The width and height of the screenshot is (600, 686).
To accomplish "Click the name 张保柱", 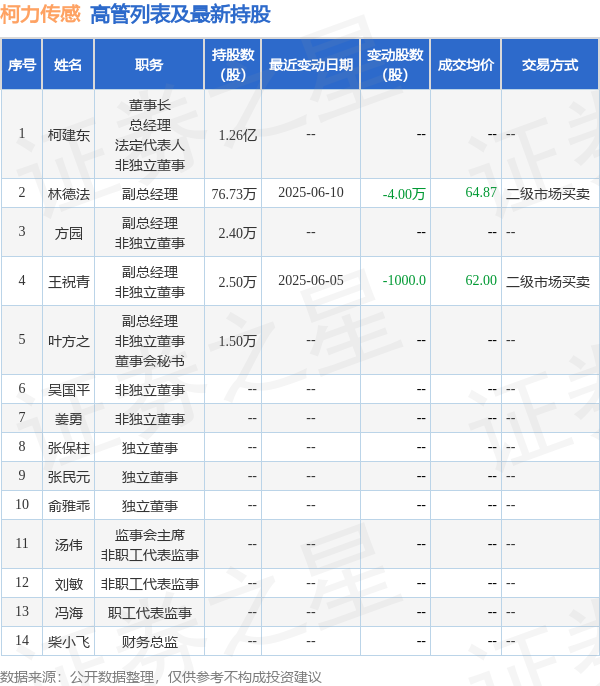I will 69,448.
